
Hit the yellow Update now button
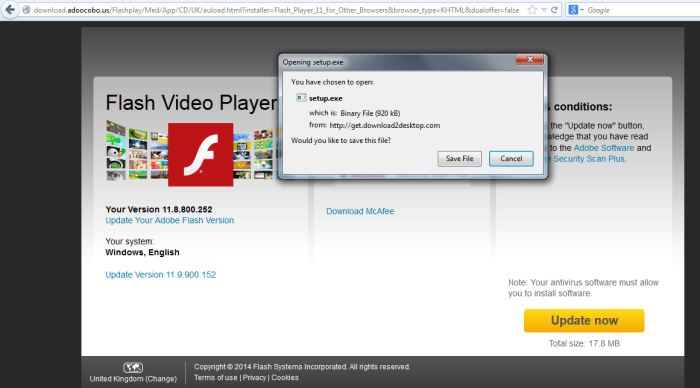click(584, 321)
